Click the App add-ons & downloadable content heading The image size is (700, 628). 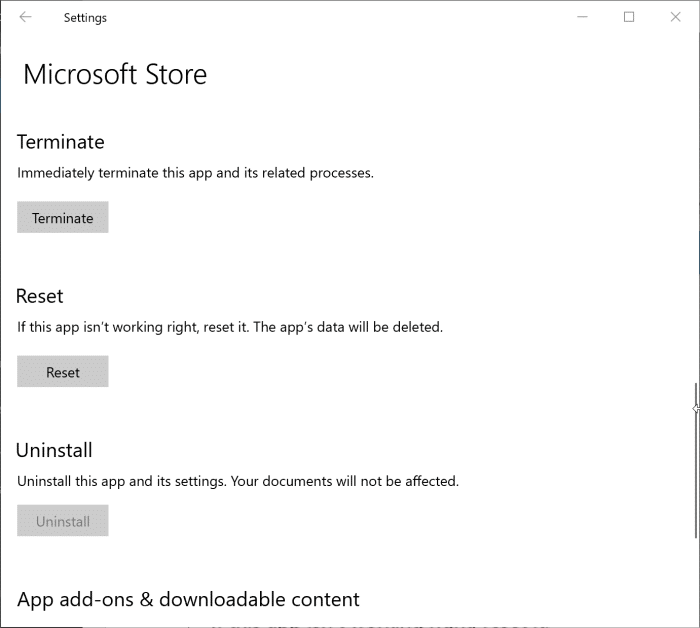click(188, 599)
